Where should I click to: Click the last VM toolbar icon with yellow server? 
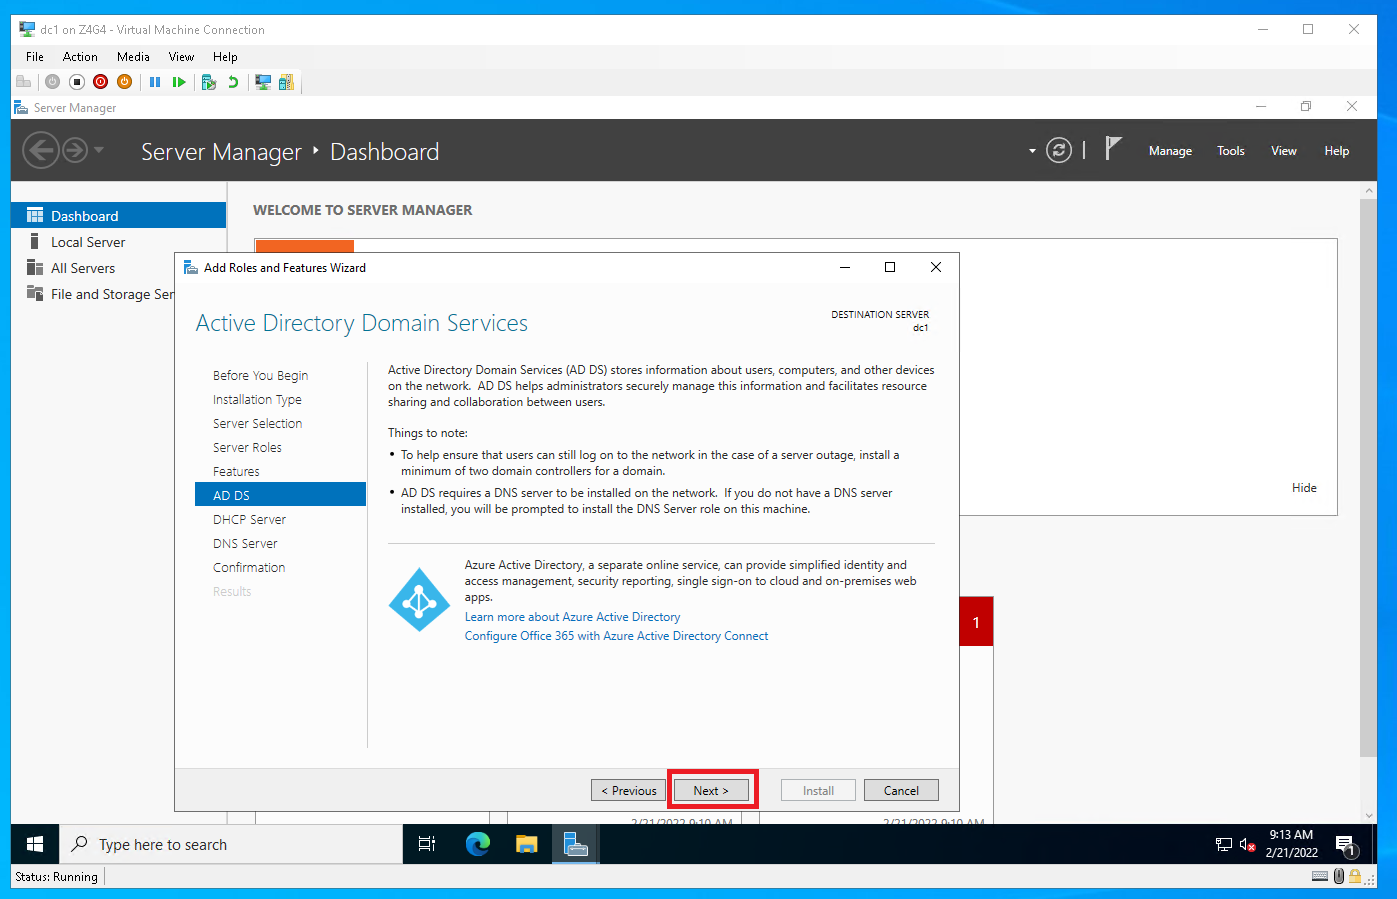coord(286,82)
